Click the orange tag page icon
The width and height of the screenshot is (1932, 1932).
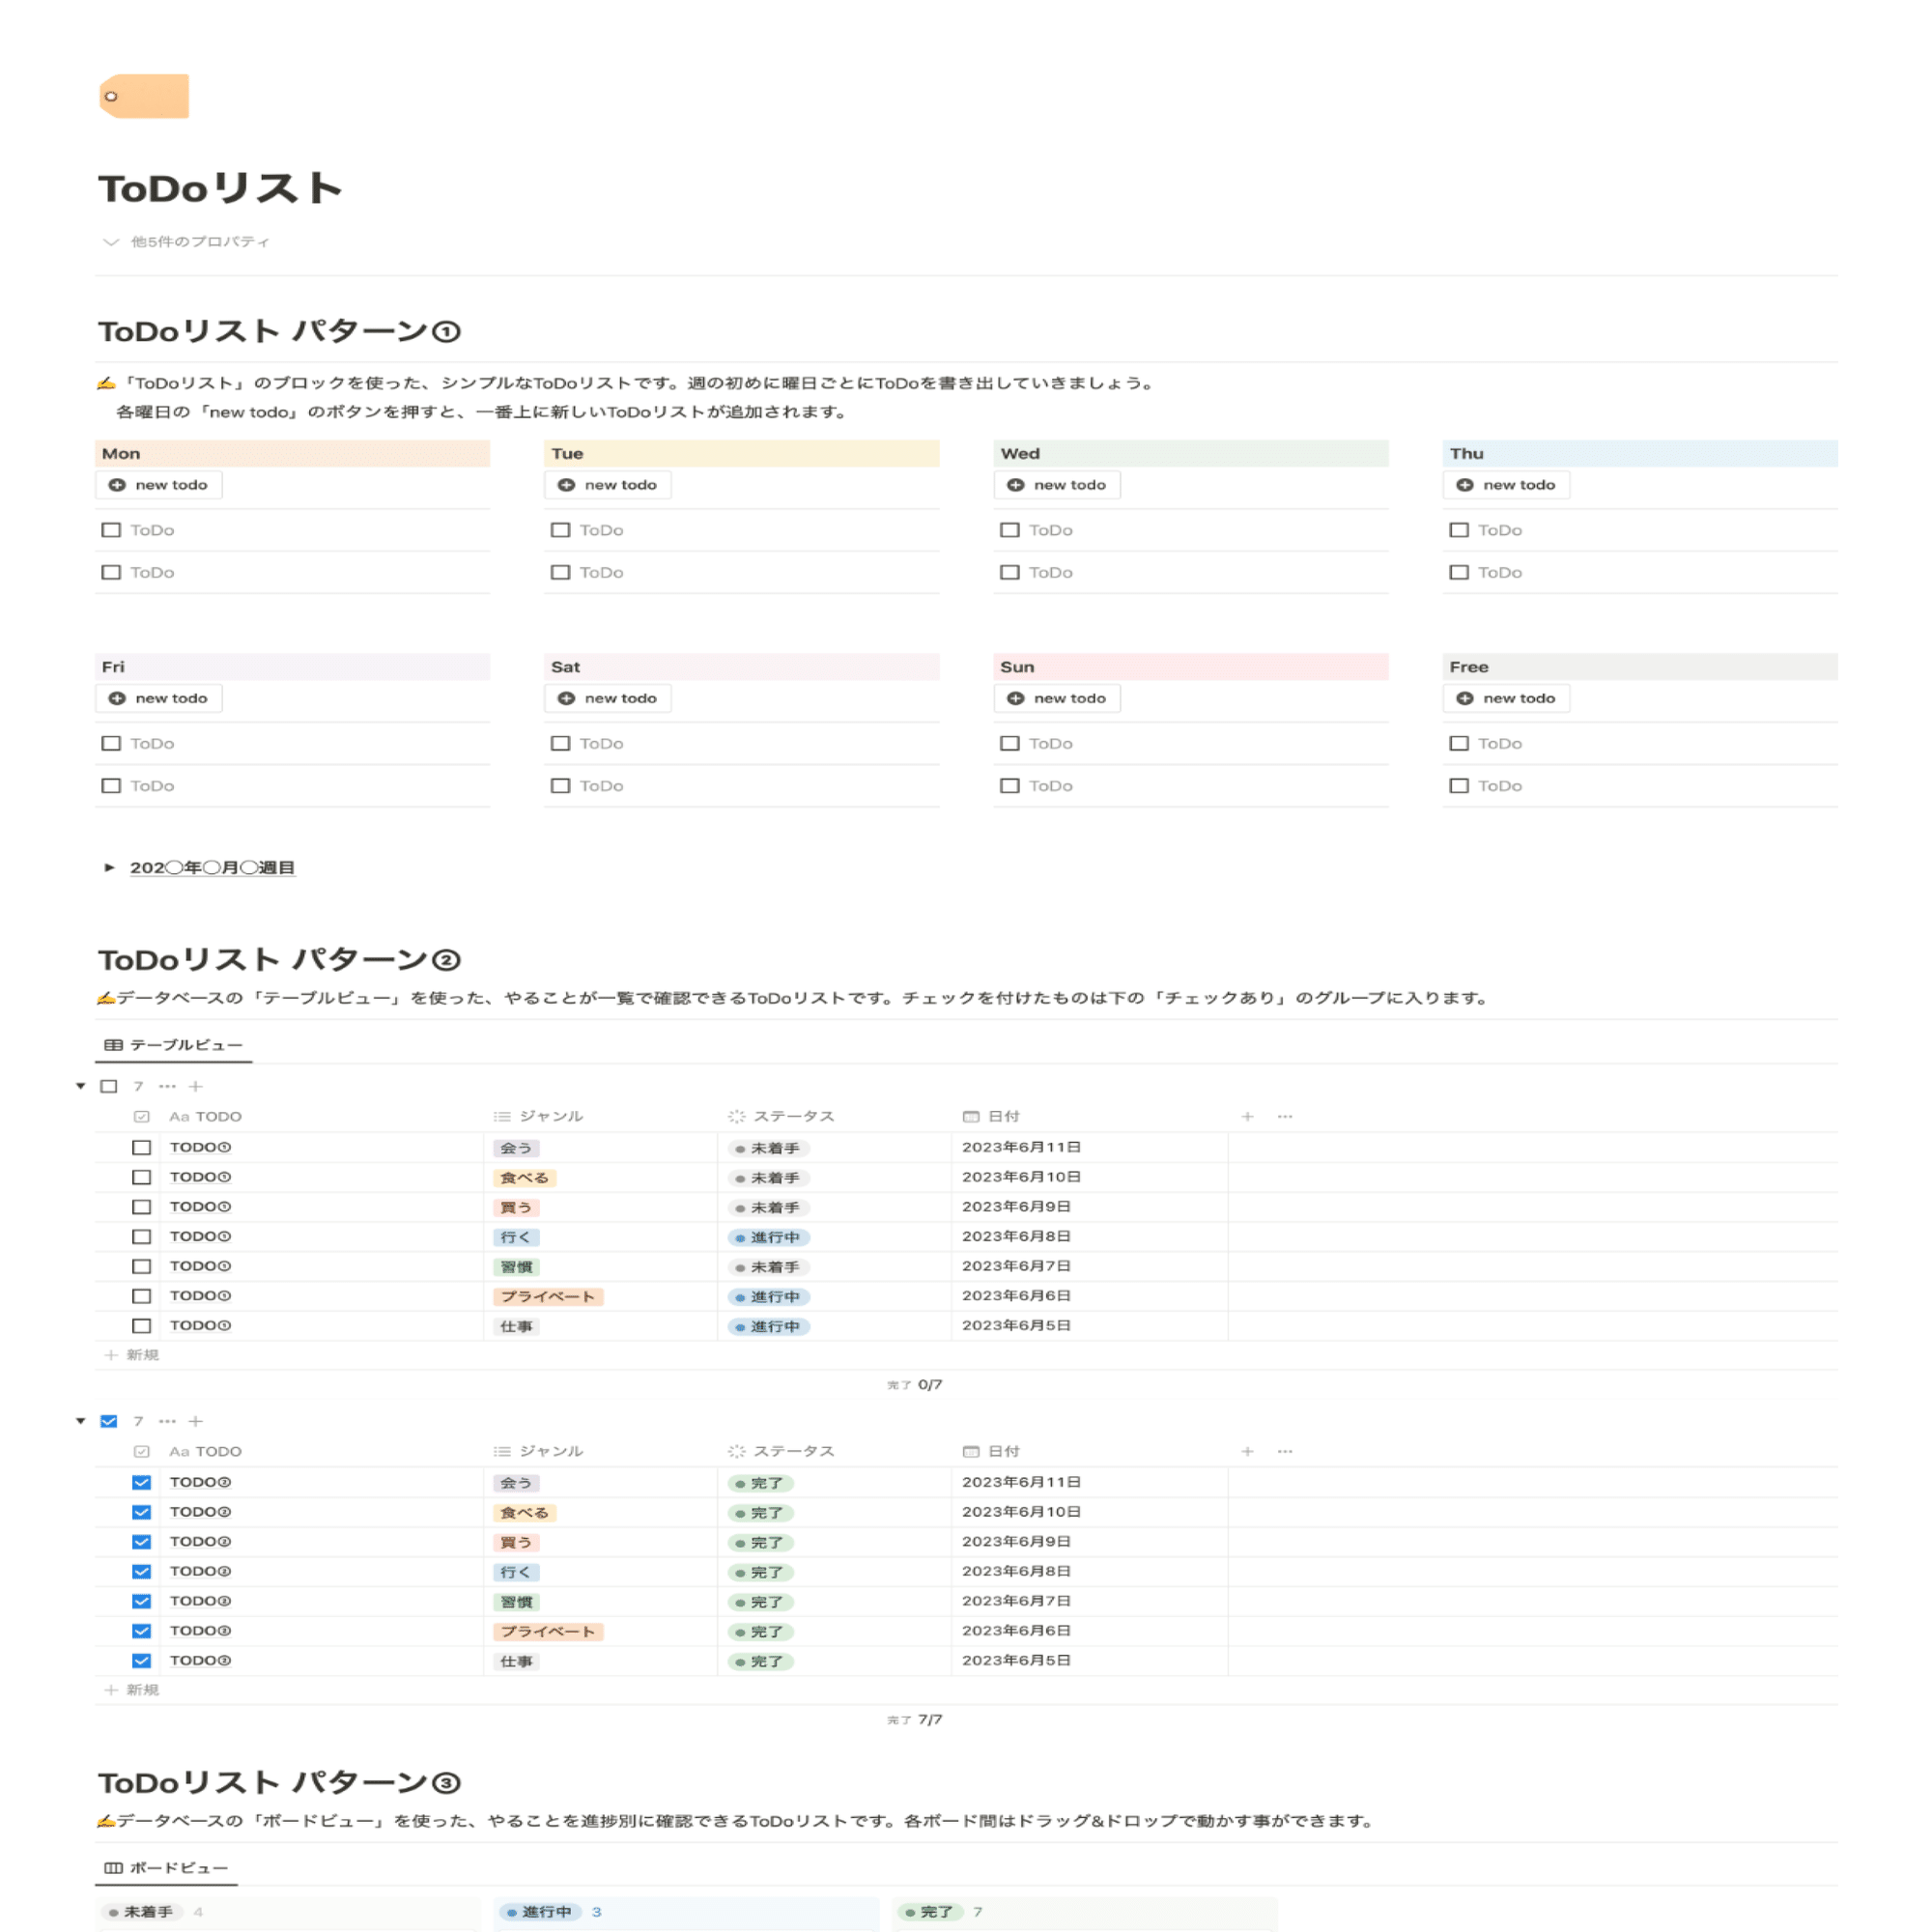tap(144, 96)
